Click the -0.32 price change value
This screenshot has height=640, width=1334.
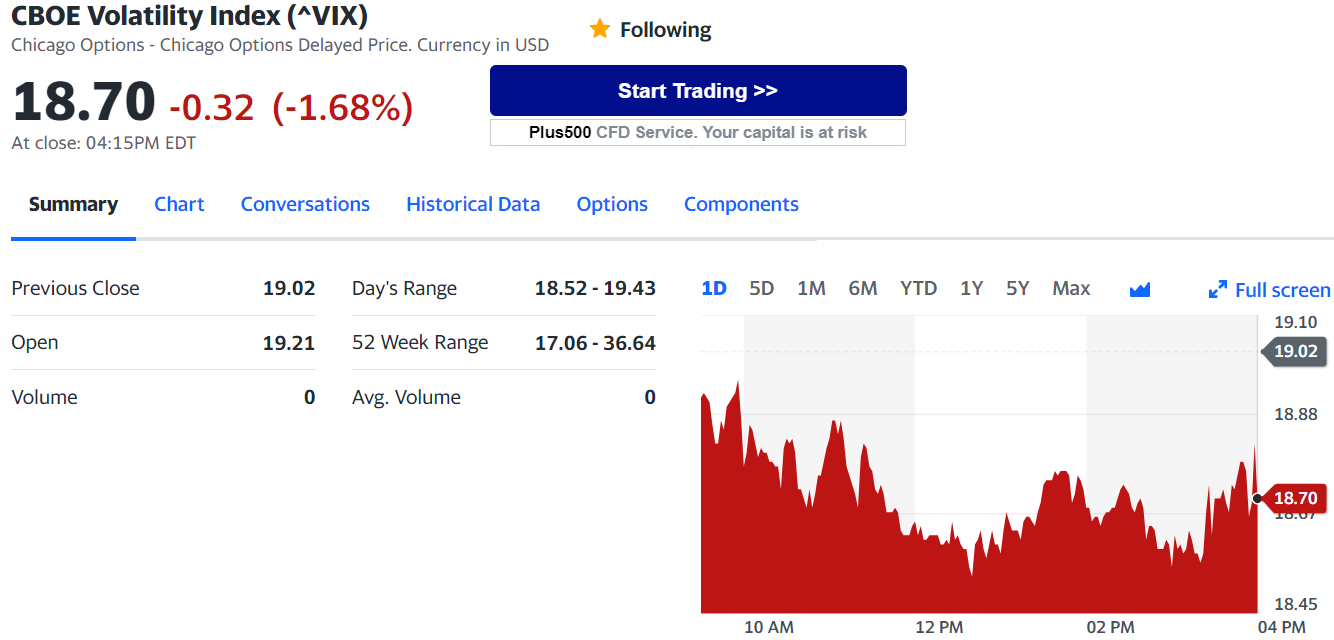pyautogui.click(x=212, y=107)
